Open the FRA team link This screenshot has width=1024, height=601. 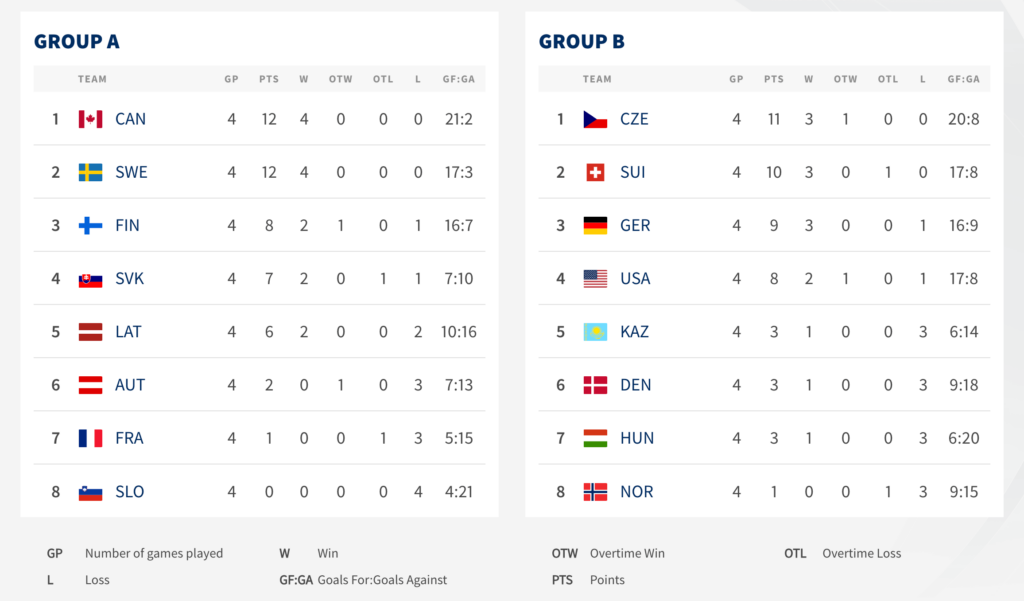pyautogui.click(x=129, y=438)
